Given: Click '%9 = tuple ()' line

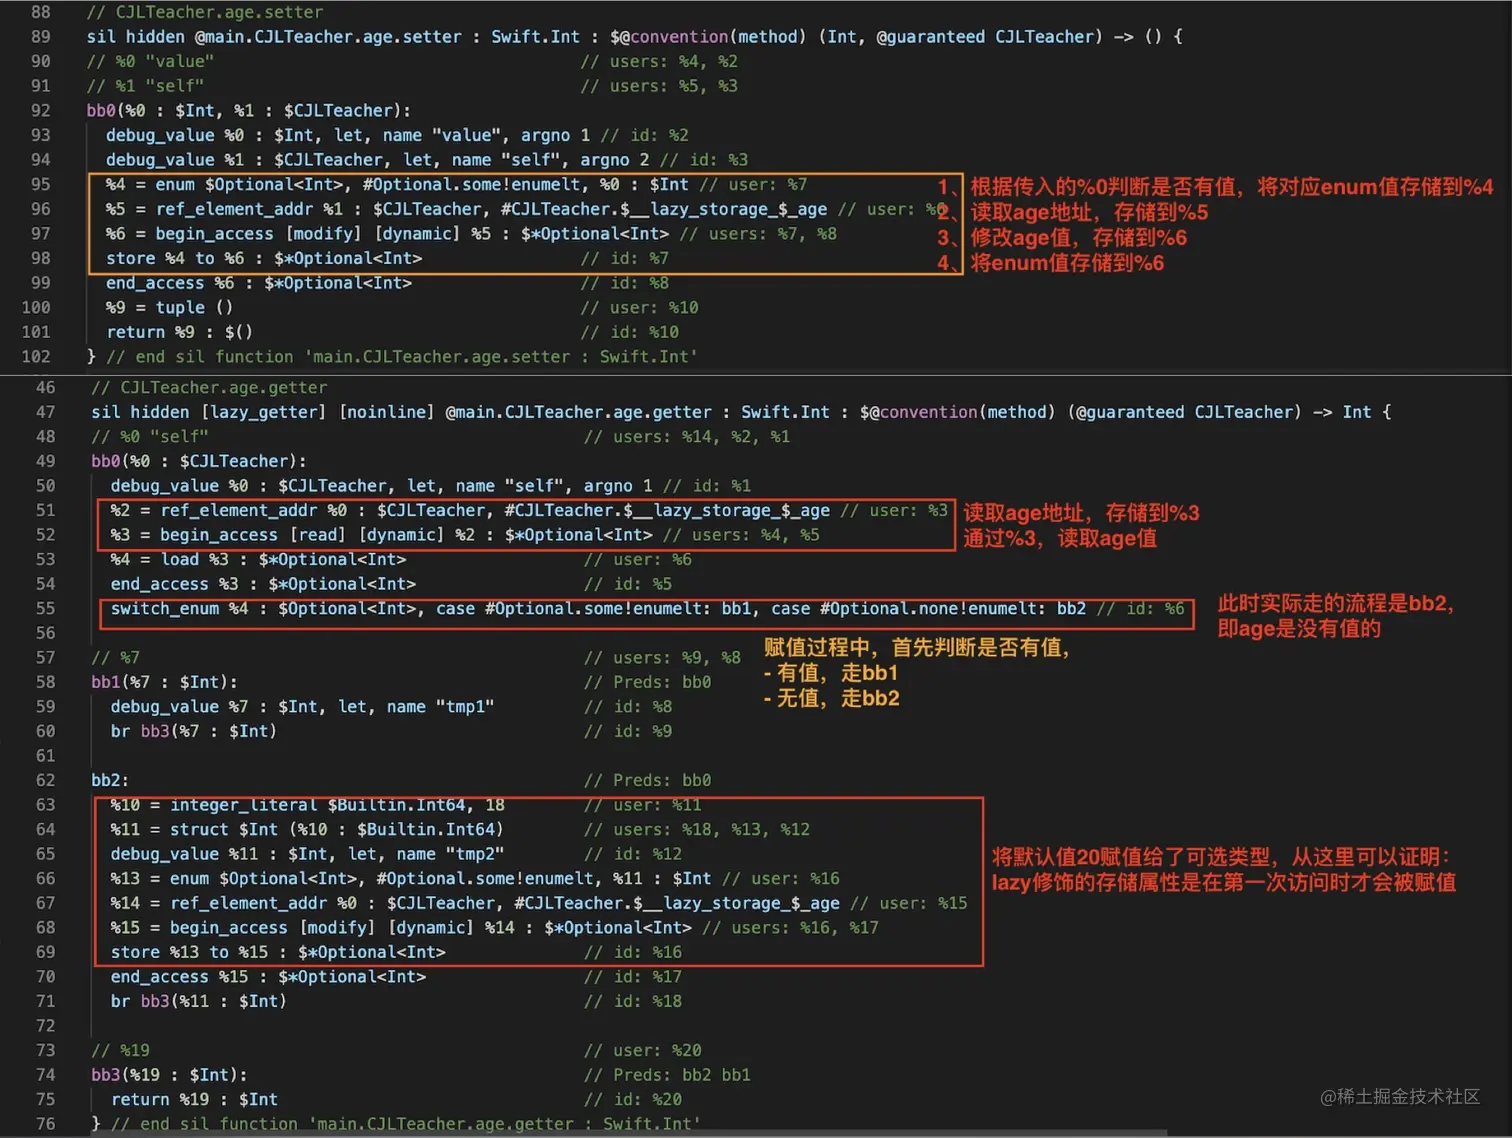Looking at the screenshot, I should click(x=169, y=307).
